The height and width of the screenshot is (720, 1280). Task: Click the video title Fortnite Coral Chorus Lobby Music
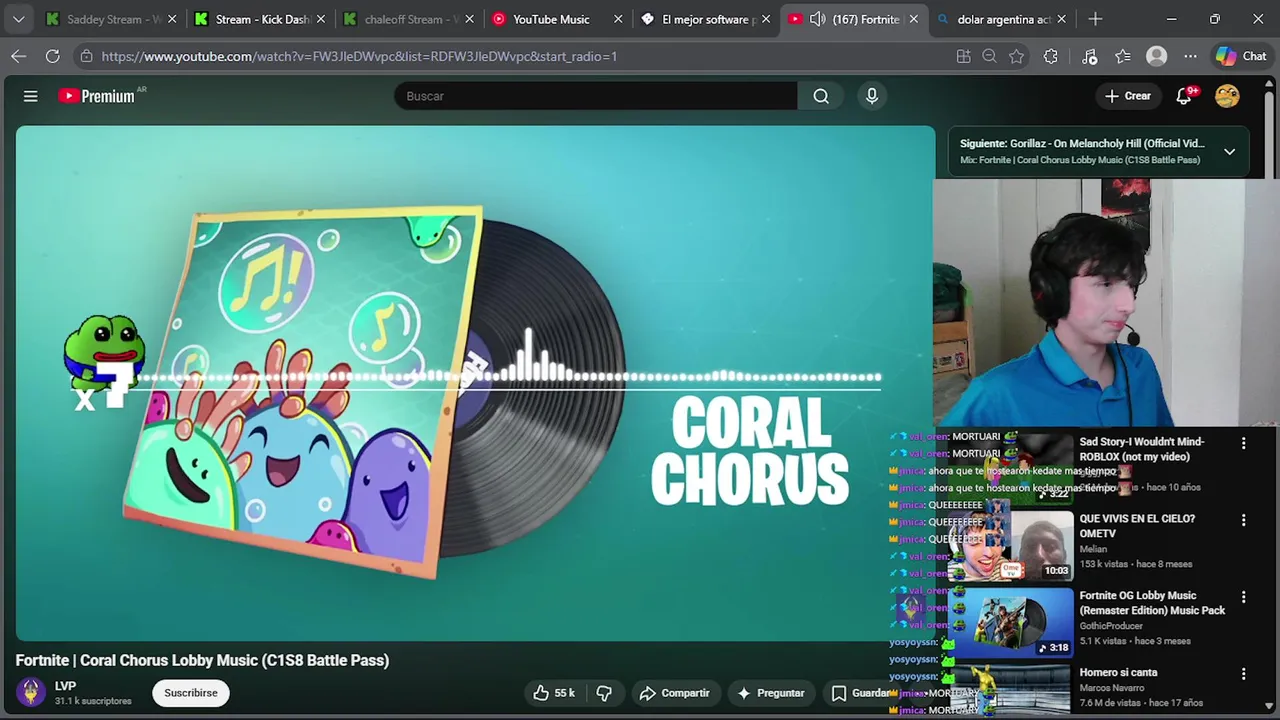202,660
